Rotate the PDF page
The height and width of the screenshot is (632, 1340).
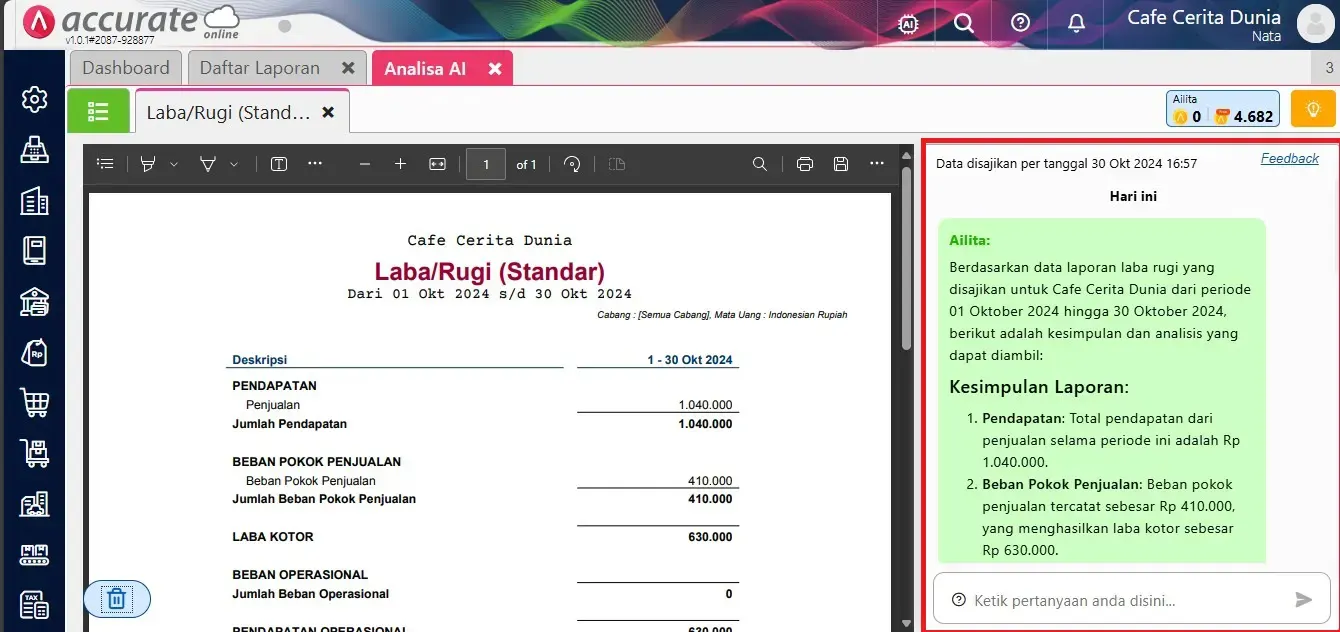point(572,164)
